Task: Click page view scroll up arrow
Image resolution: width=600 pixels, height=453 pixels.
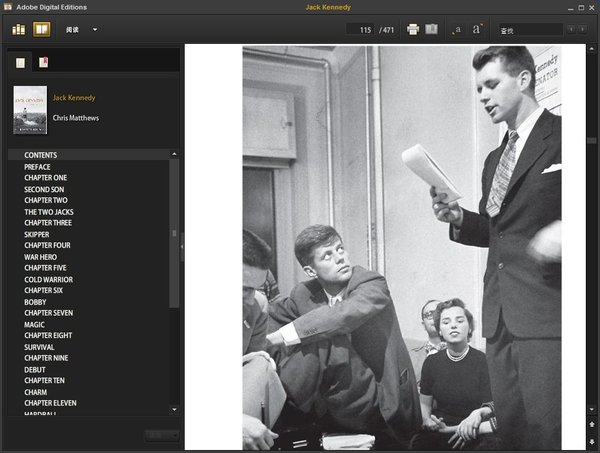Action: (x=592, y=49)
